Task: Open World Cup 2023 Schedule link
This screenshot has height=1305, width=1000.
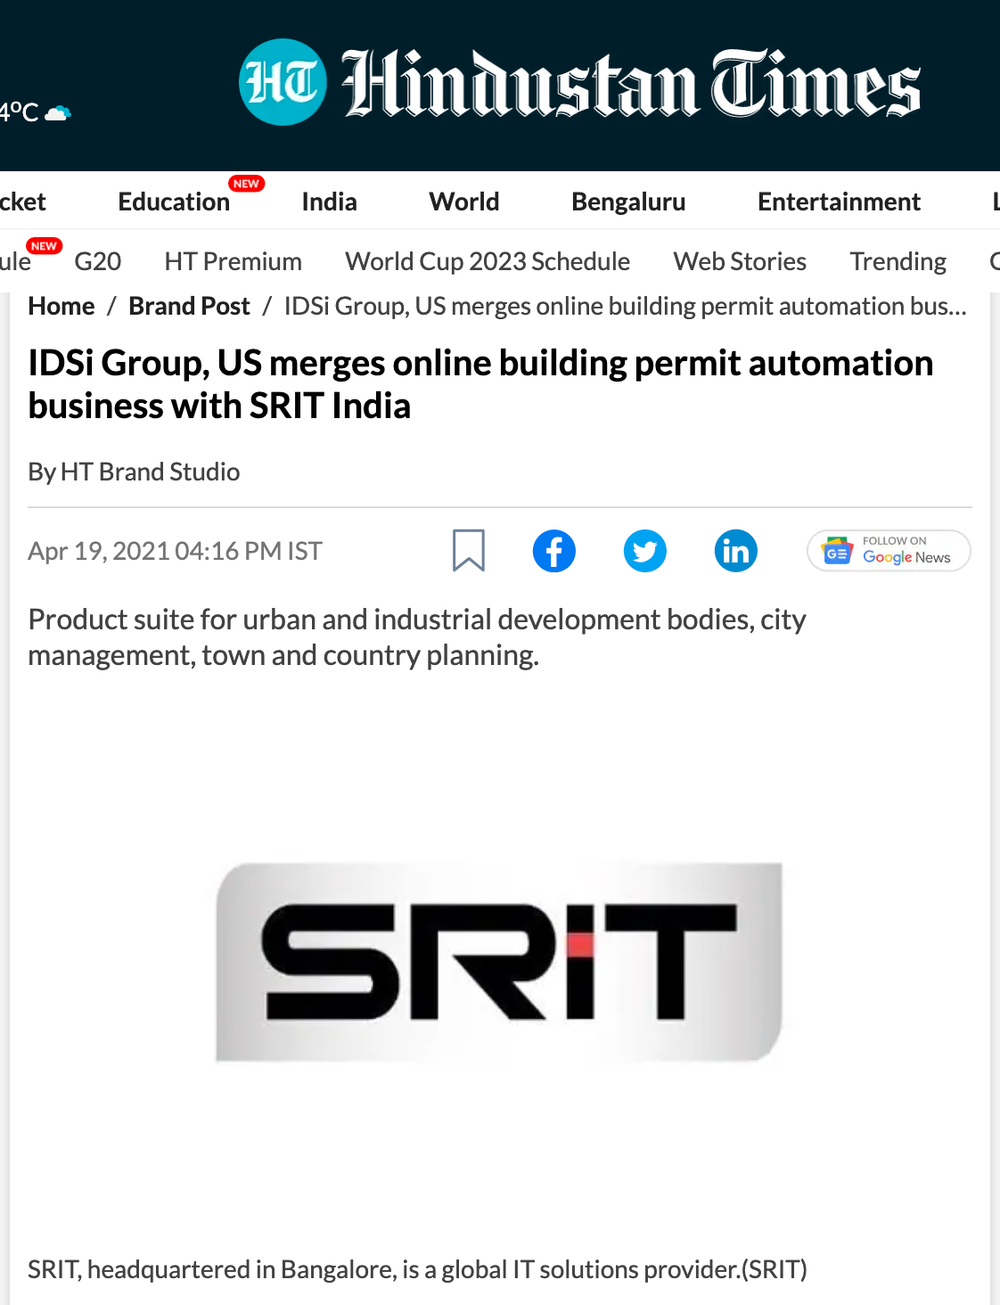Action: click(x=488, y=262)
